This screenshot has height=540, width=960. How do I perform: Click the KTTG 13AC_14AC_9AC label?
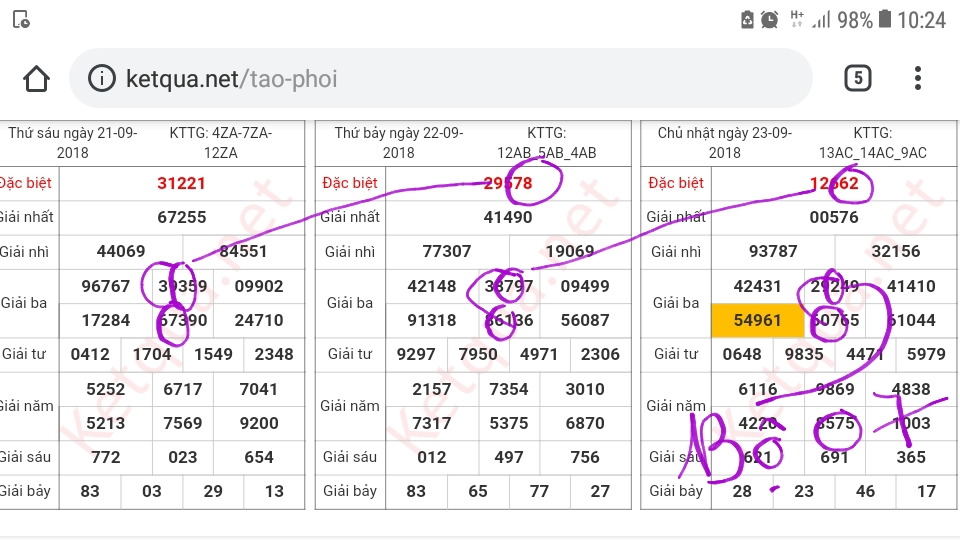tap(872, 142)
